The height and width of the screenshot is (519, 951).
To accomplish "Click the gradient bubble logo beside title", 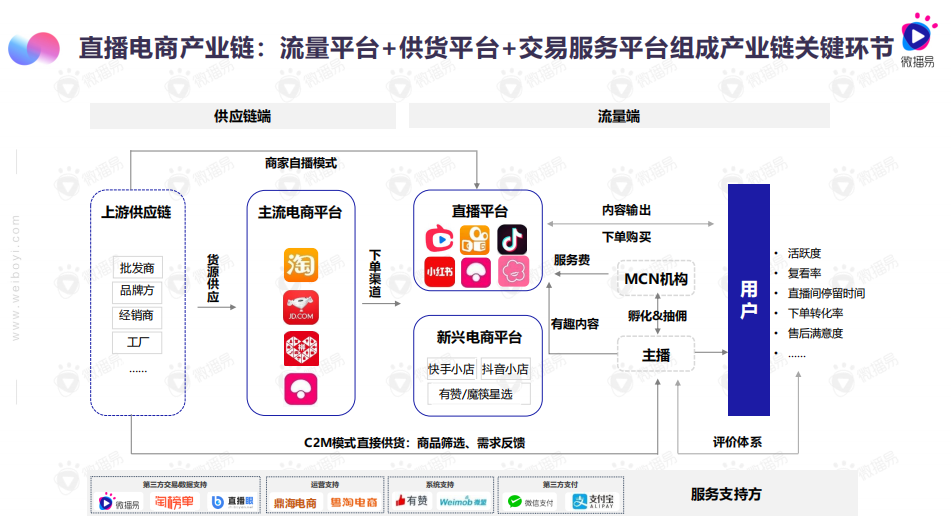I will pos(34,49).
